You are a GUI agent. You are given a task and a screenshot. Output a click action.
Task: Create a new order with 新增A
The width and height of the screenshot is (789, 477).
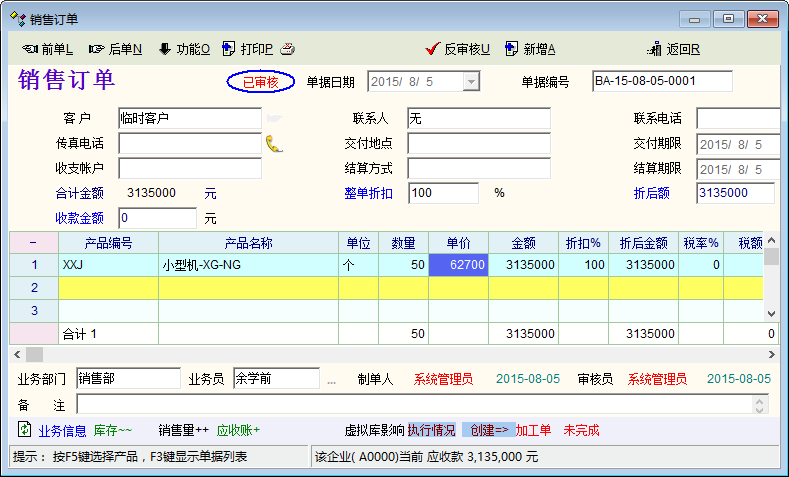[530, 49]
